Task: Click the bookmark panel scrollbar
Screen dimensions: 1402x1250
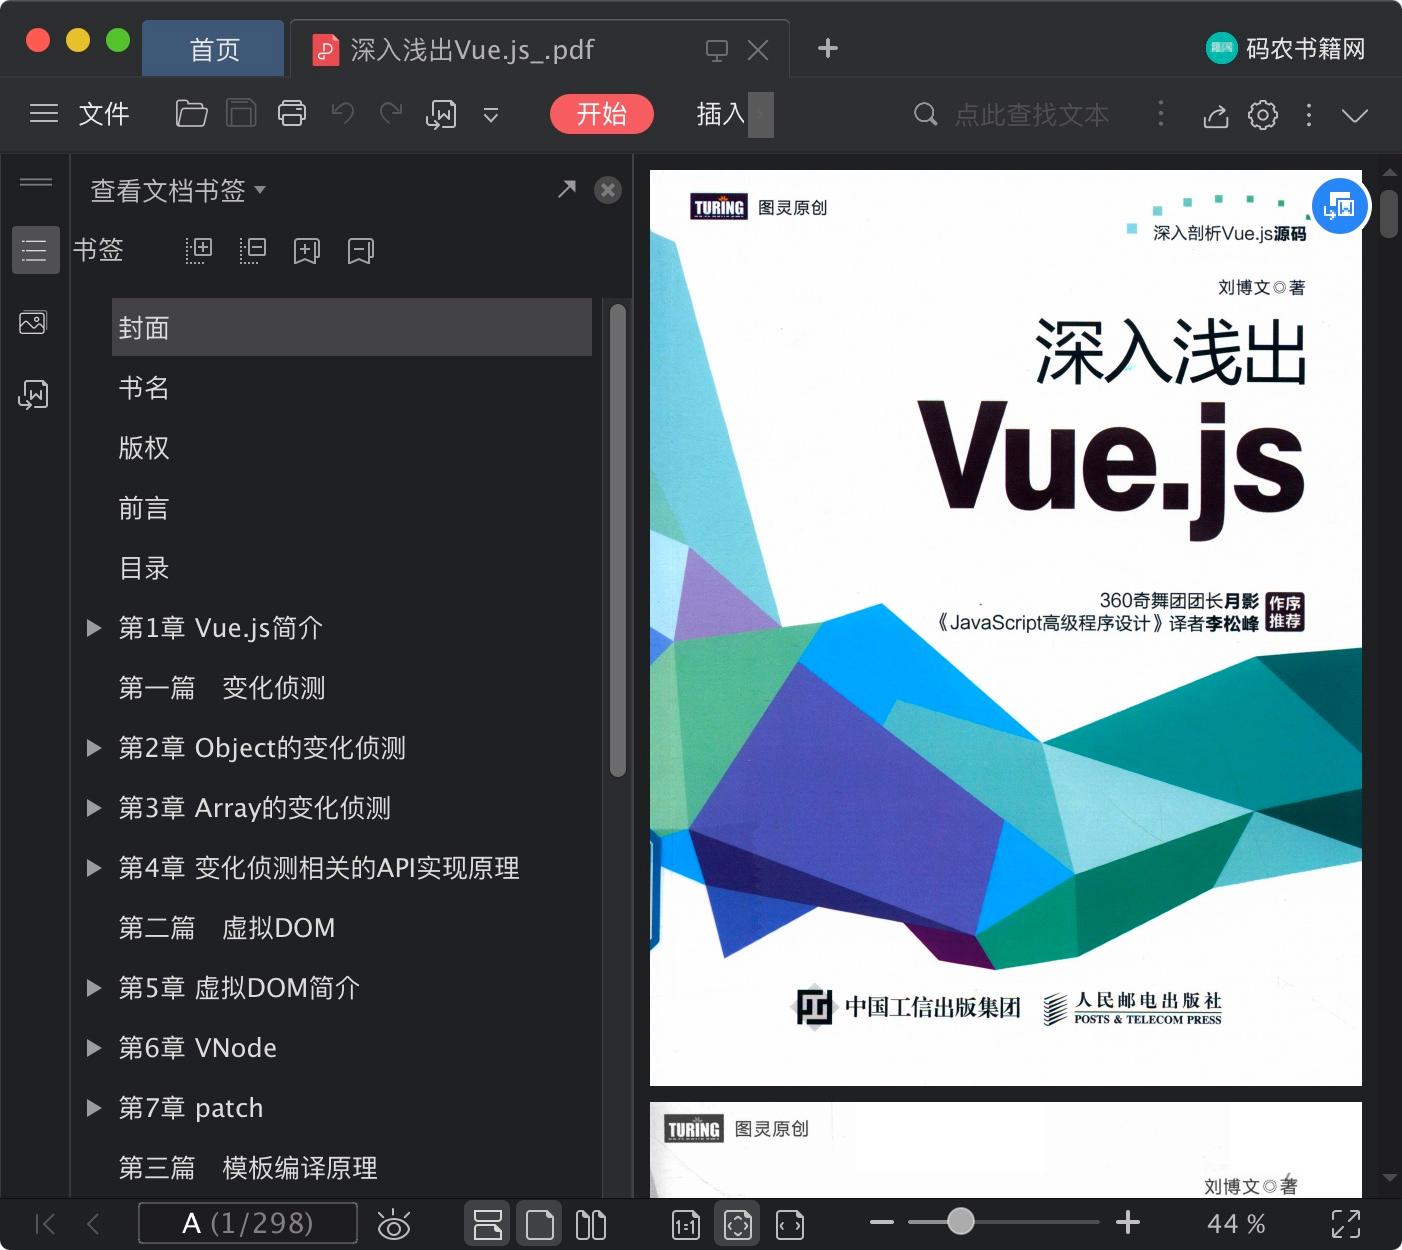Action: click(x=617, y=540)
